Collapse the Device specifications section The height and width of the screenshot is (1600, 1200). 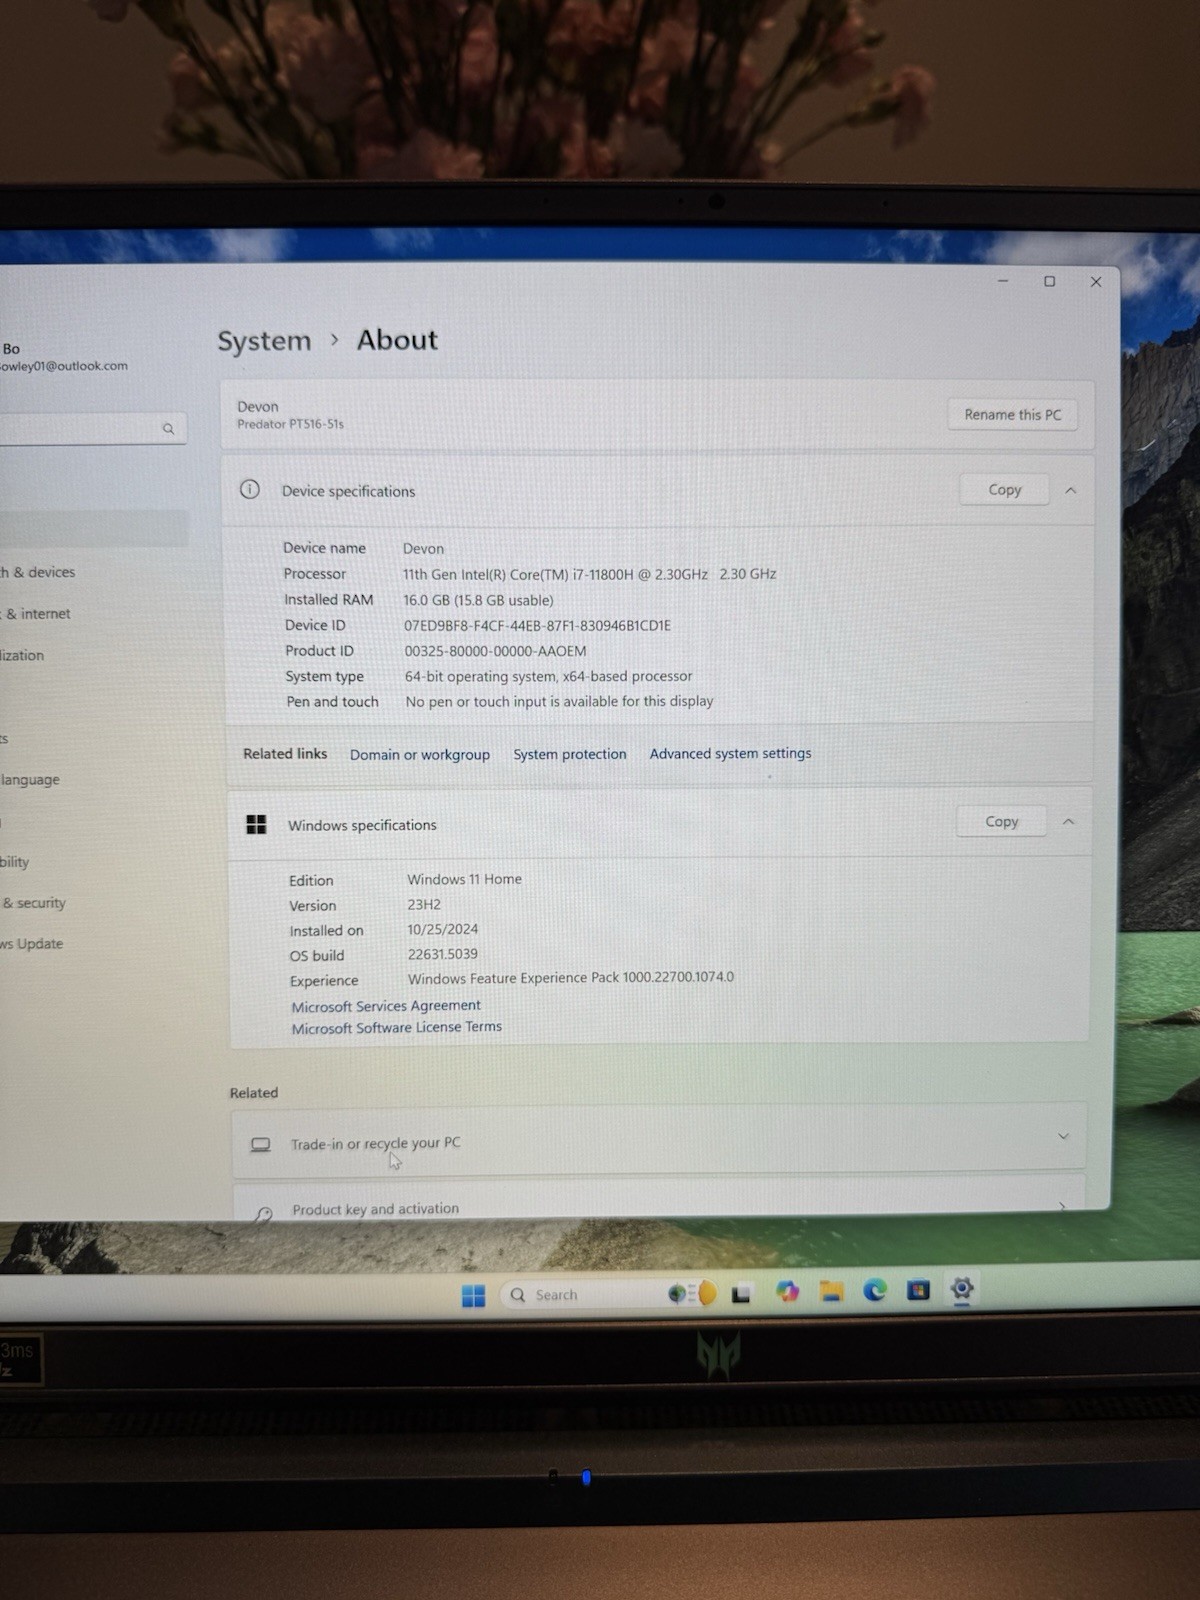click(1070, 490)
